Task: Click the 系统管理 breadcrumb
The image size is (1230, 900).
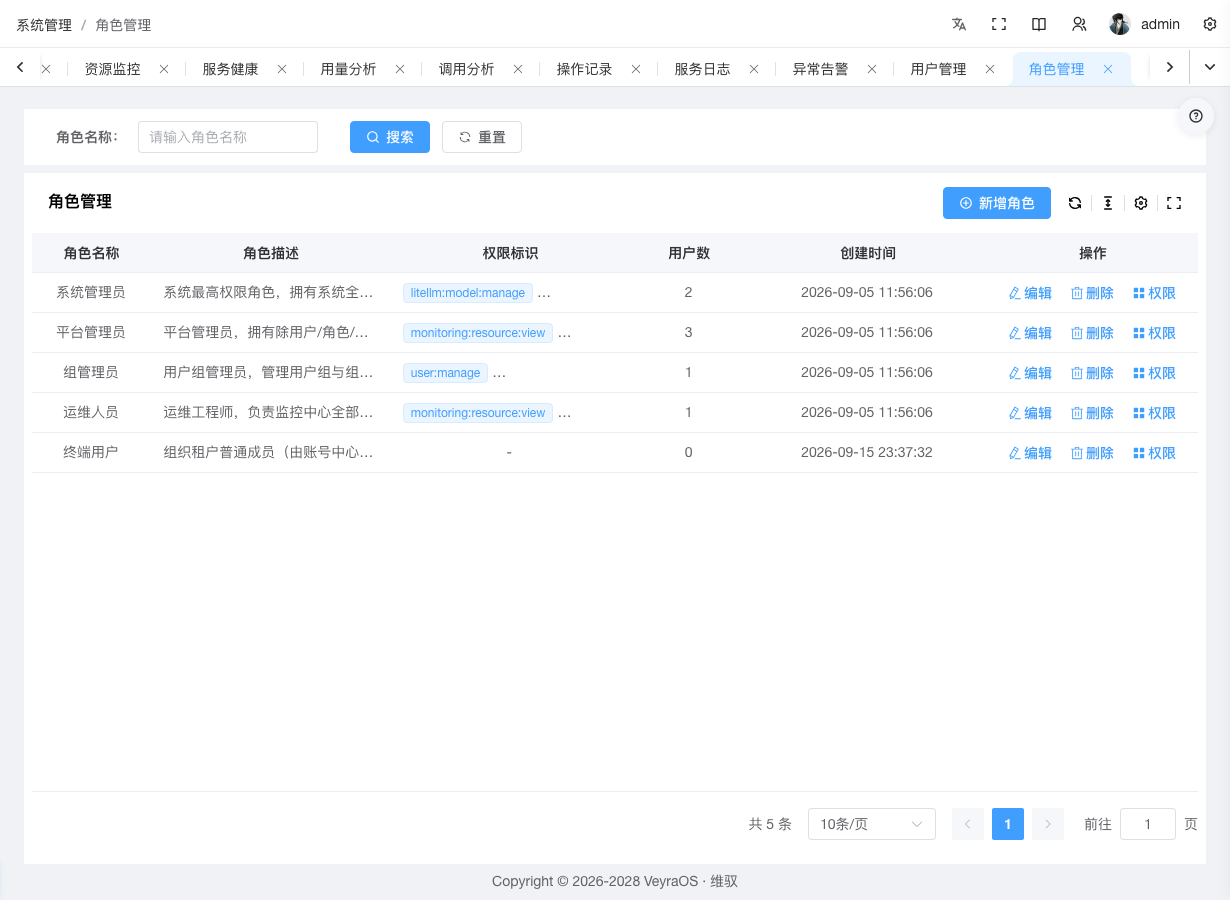Action: (x=44, y=25)
